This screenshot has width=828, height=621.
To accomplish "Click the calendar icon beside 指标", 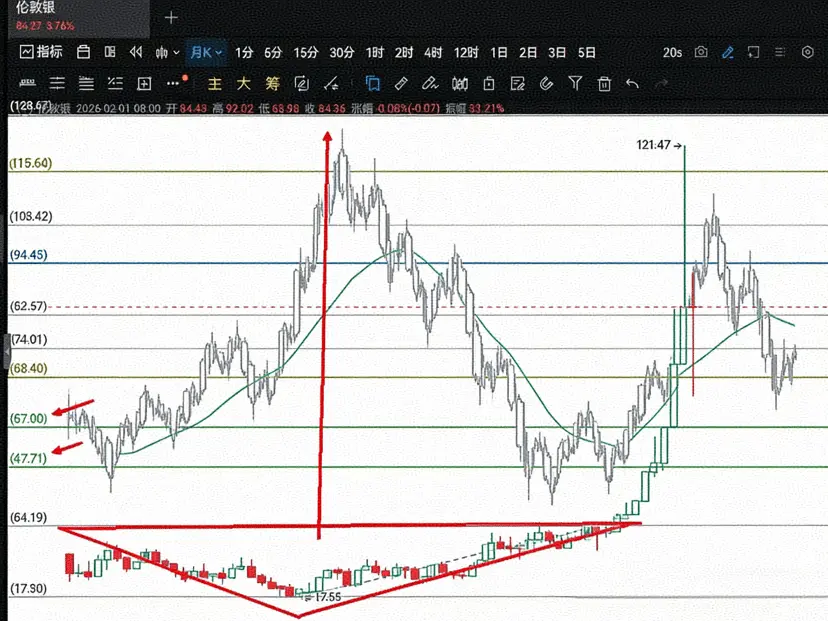I will click(83, 52).
